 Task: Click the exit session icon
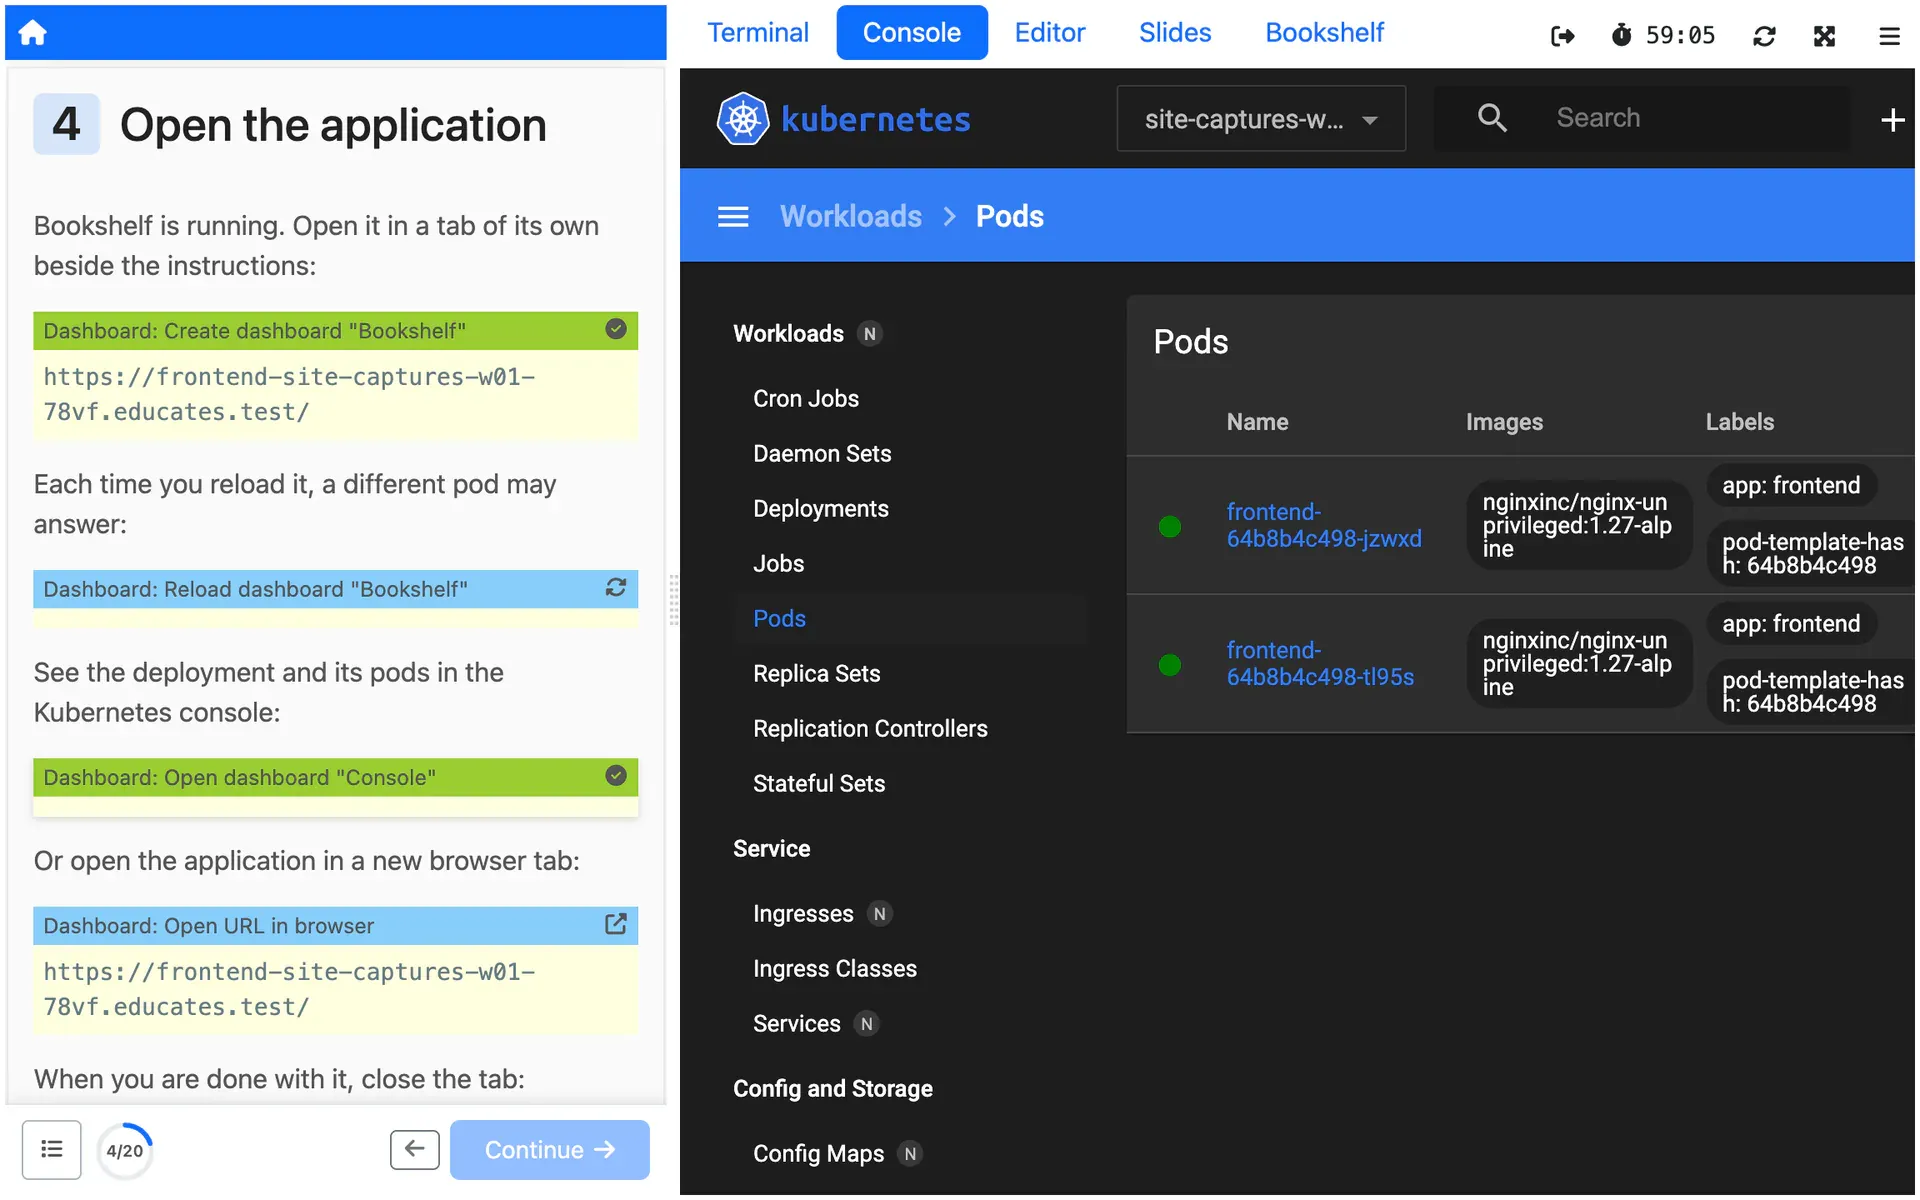pyautogui.click(x=1562, y=36)
